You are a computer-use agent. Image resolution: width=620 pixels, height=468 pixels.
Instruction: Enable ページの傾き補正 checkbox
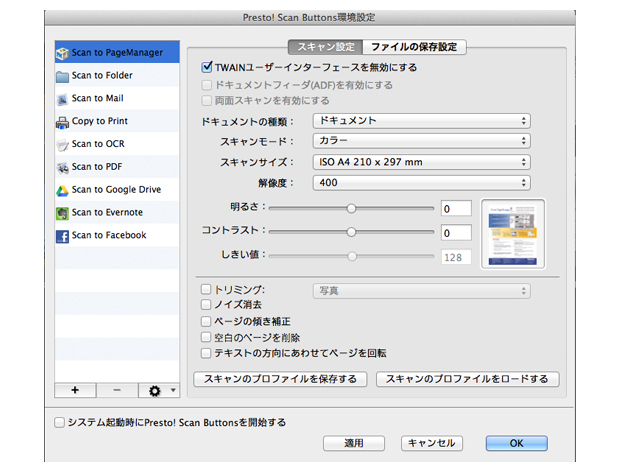click(x=206, y=321)
